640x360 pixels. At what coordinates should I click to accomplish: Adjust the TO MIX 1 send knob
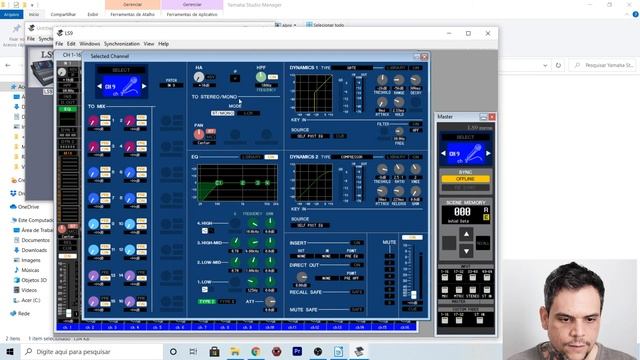tap(93, 121)
